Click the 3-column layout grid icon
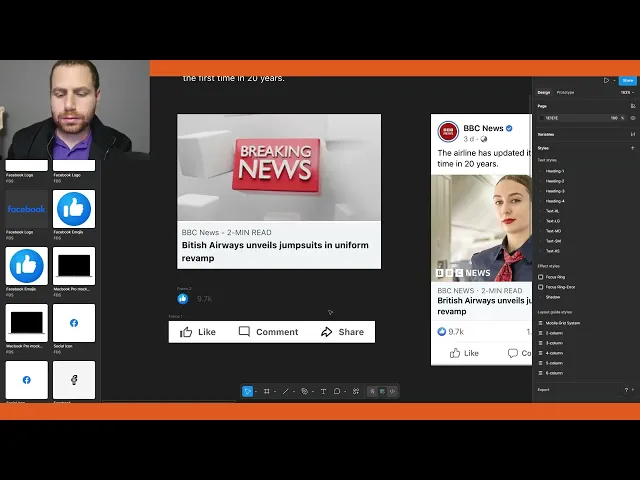The image size is (640, 480). (541, 343)
